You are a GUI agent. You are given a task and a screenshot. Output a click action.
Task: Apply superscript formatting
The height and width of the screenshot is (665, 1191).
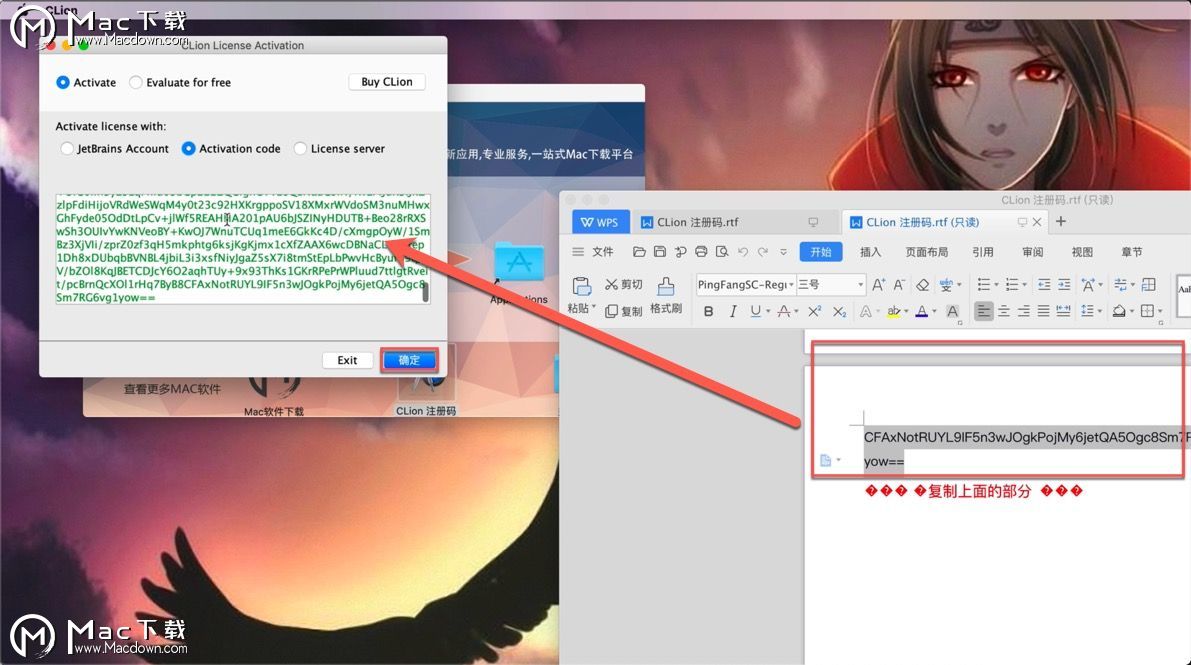click(814, 311)
